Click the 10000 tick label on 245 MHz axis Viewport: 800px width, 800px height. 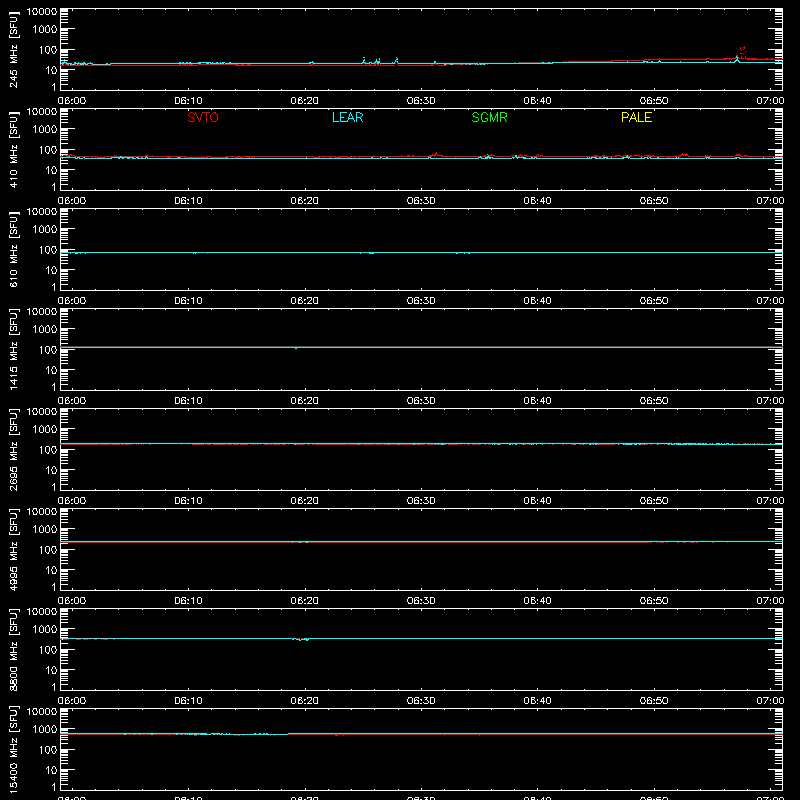[x=42, y=12]
